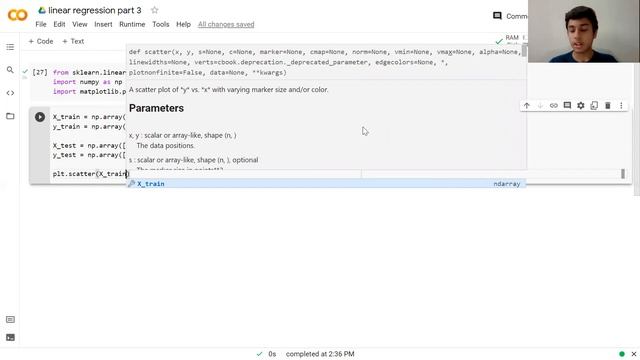Screen dimensions: 640x360
Task: Open the command palette icon in the sidebar
Action: pyautogui.click(x=10, y=320)
